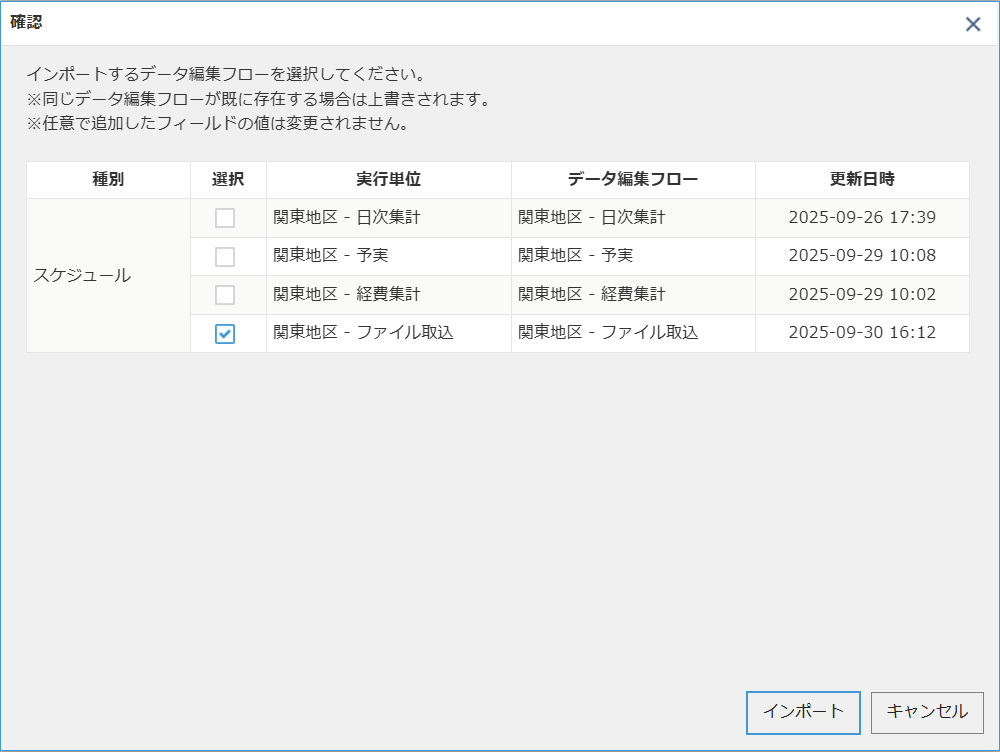Click the データ編集フロー column header
The image size is (1000, 752).
coord(633,180)
